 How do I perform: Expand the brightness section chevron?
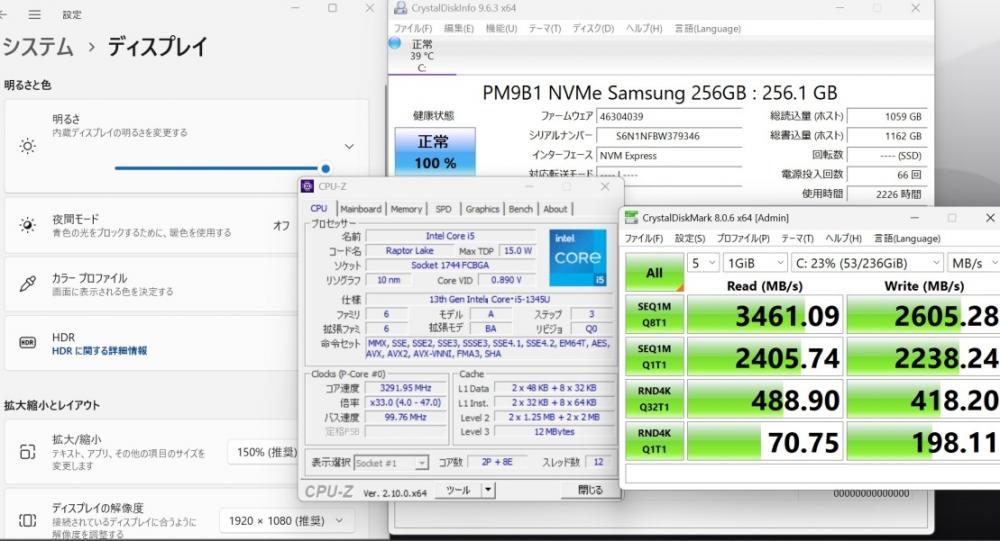click(x=349, y=146)
